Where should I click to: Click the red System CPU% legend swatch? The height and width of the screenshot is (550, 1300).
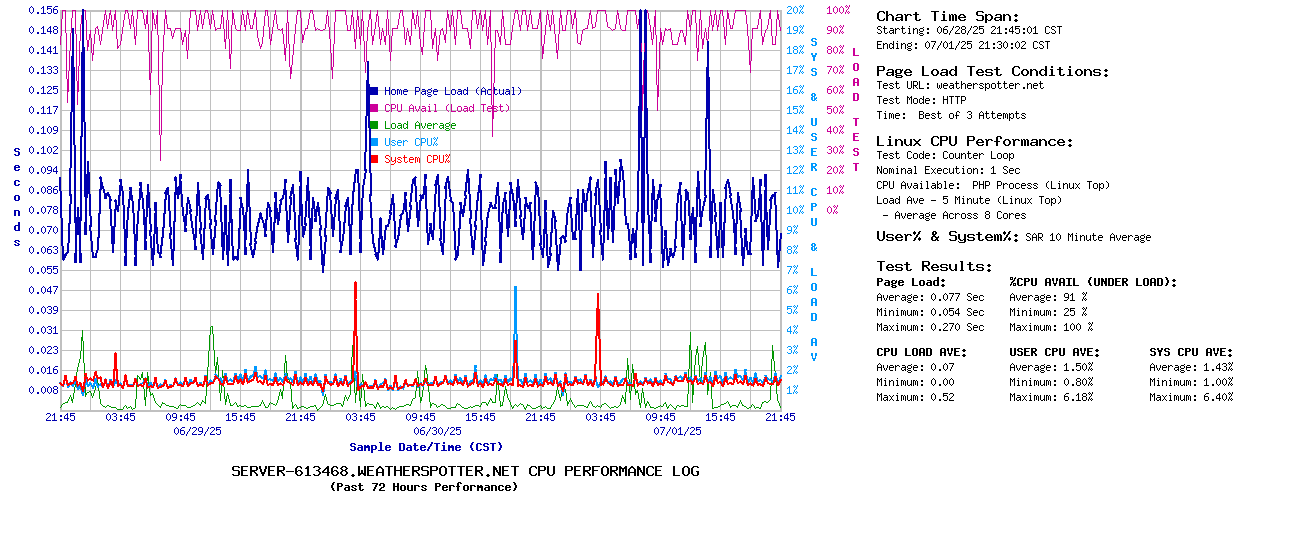pyautogui.click(x=374, y=159)
